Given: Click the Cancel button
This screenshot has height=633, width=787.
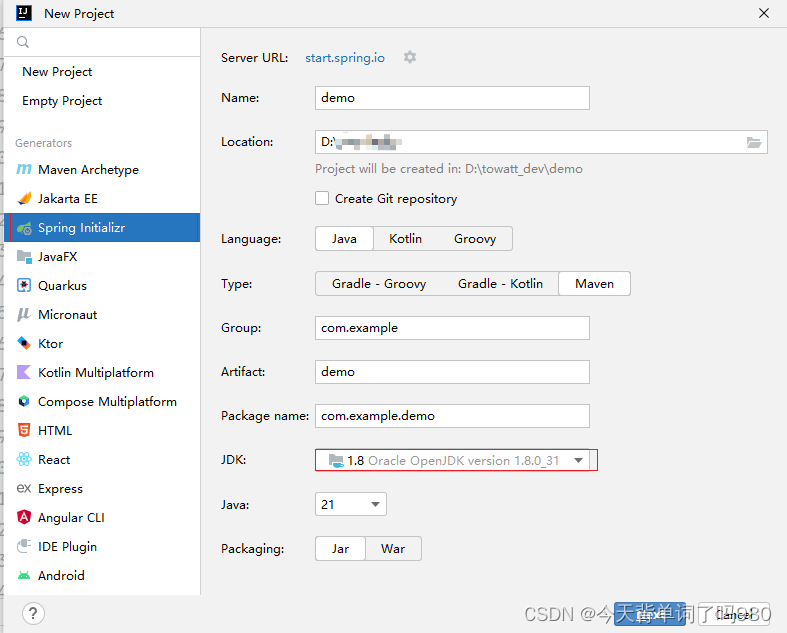Looking at the screenshot, I should [x=733, y=614].
